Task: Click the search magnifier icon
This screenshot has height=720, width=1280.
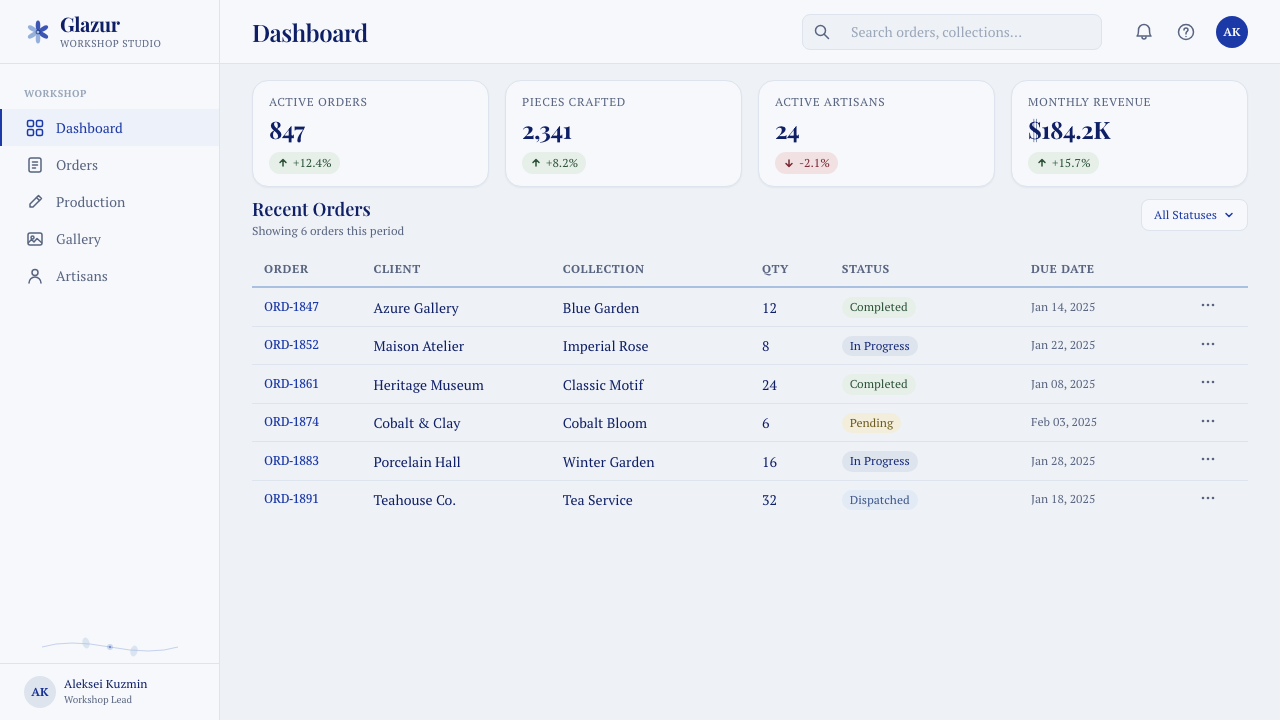Action: 822,32
